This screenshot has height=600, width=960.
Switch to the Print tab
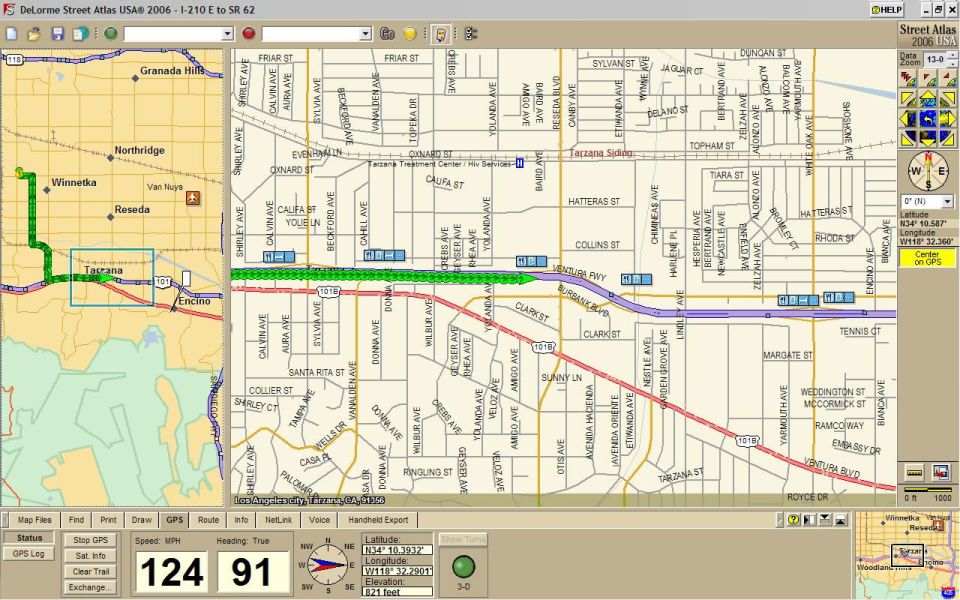click(108, 520)
